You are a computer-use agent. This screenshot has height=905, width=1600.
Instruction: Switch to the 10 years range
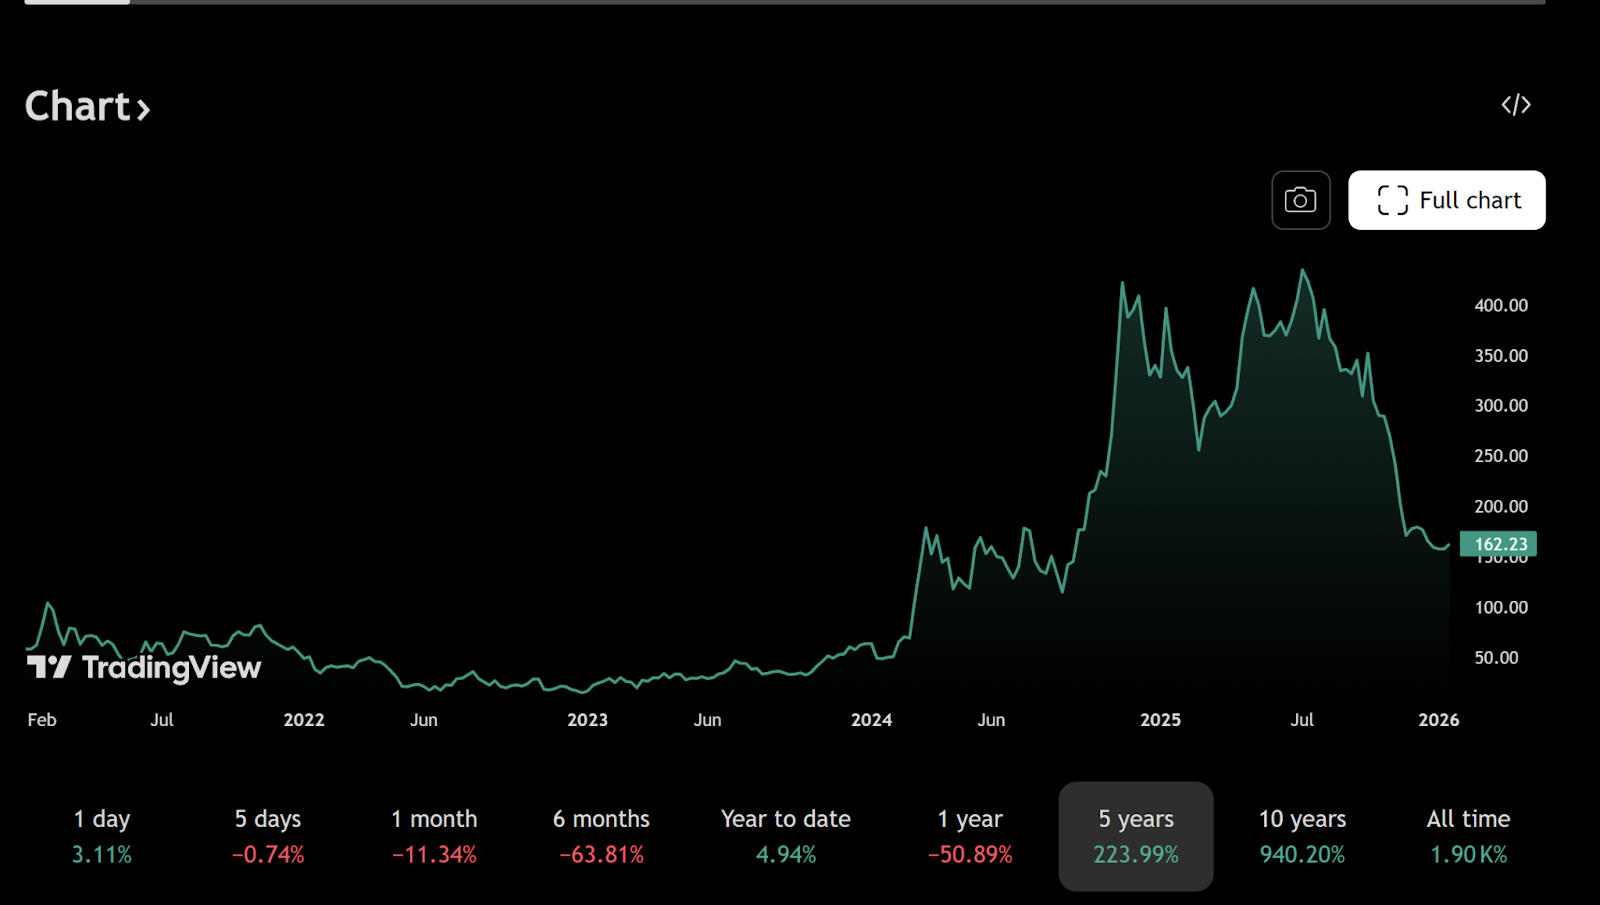[1301, 835]
